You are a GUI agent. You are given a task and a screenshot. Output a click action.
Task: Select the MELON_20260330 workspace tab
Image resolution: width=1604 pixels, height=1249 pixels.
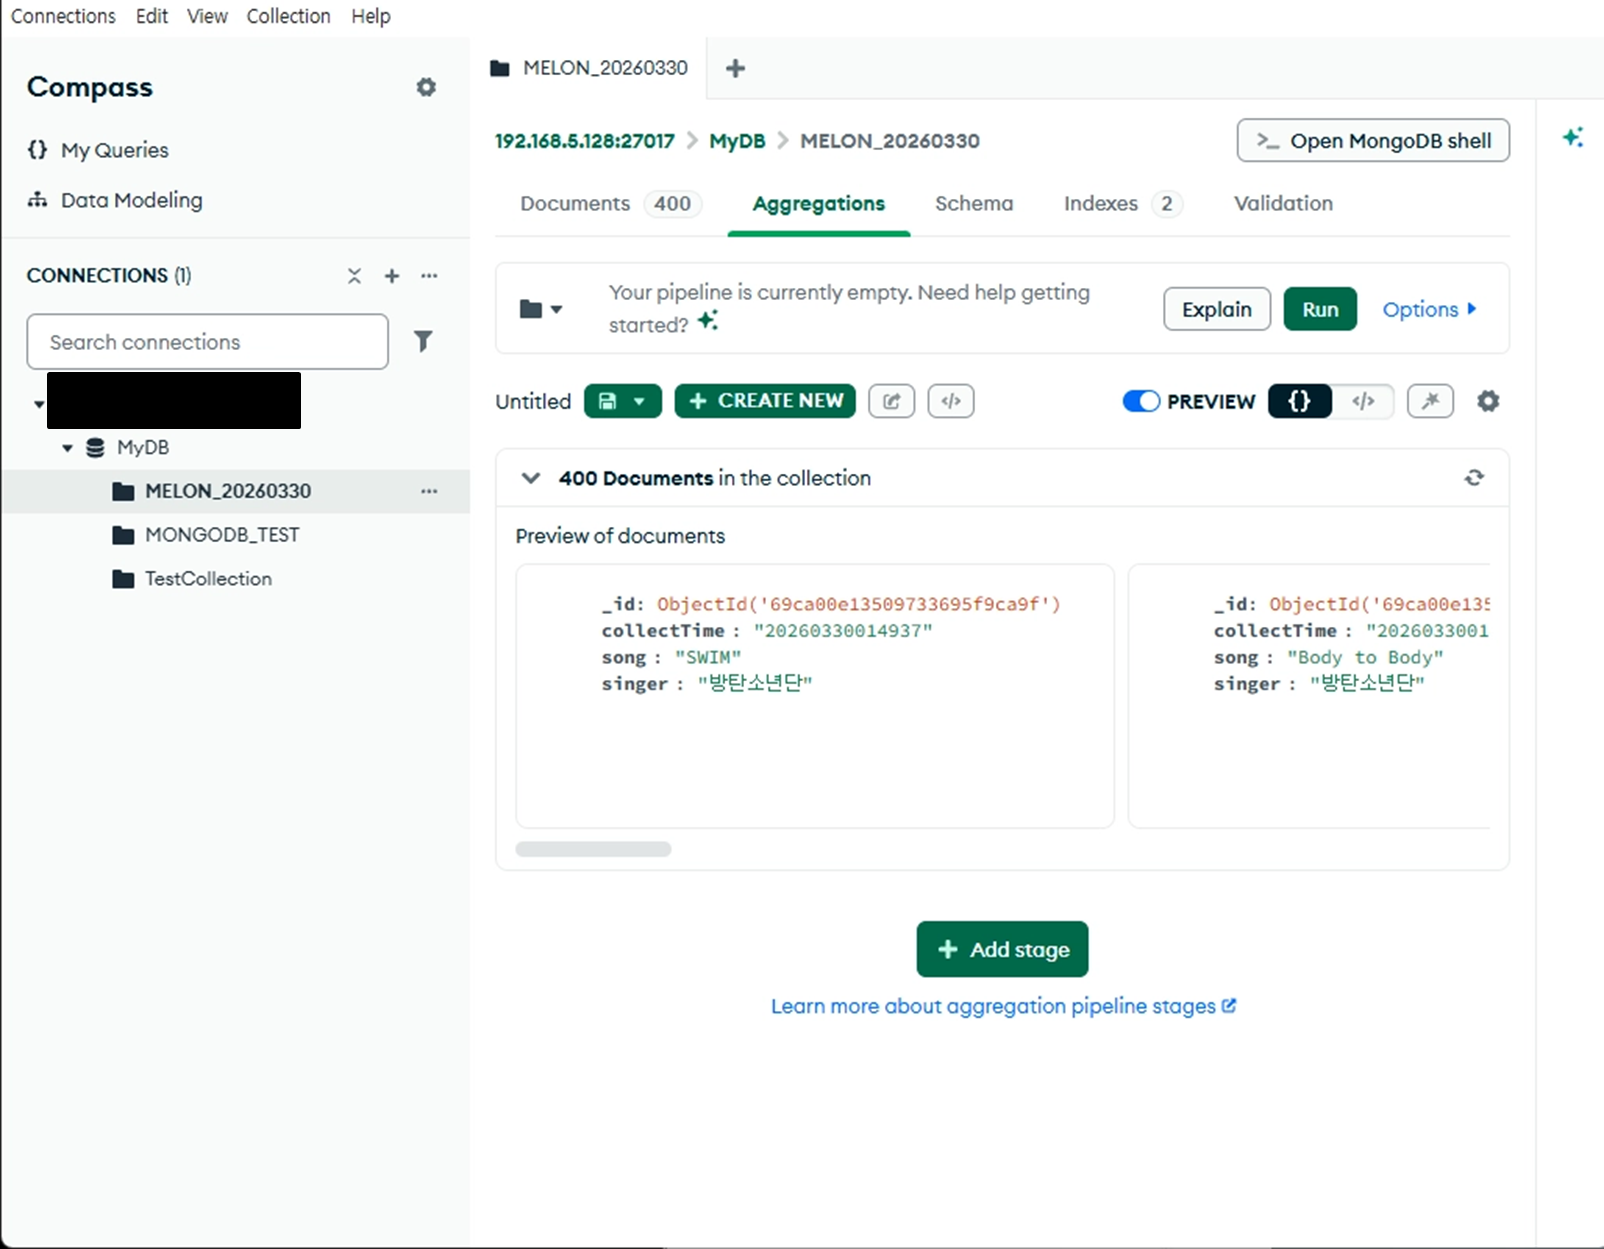[589, 68]
